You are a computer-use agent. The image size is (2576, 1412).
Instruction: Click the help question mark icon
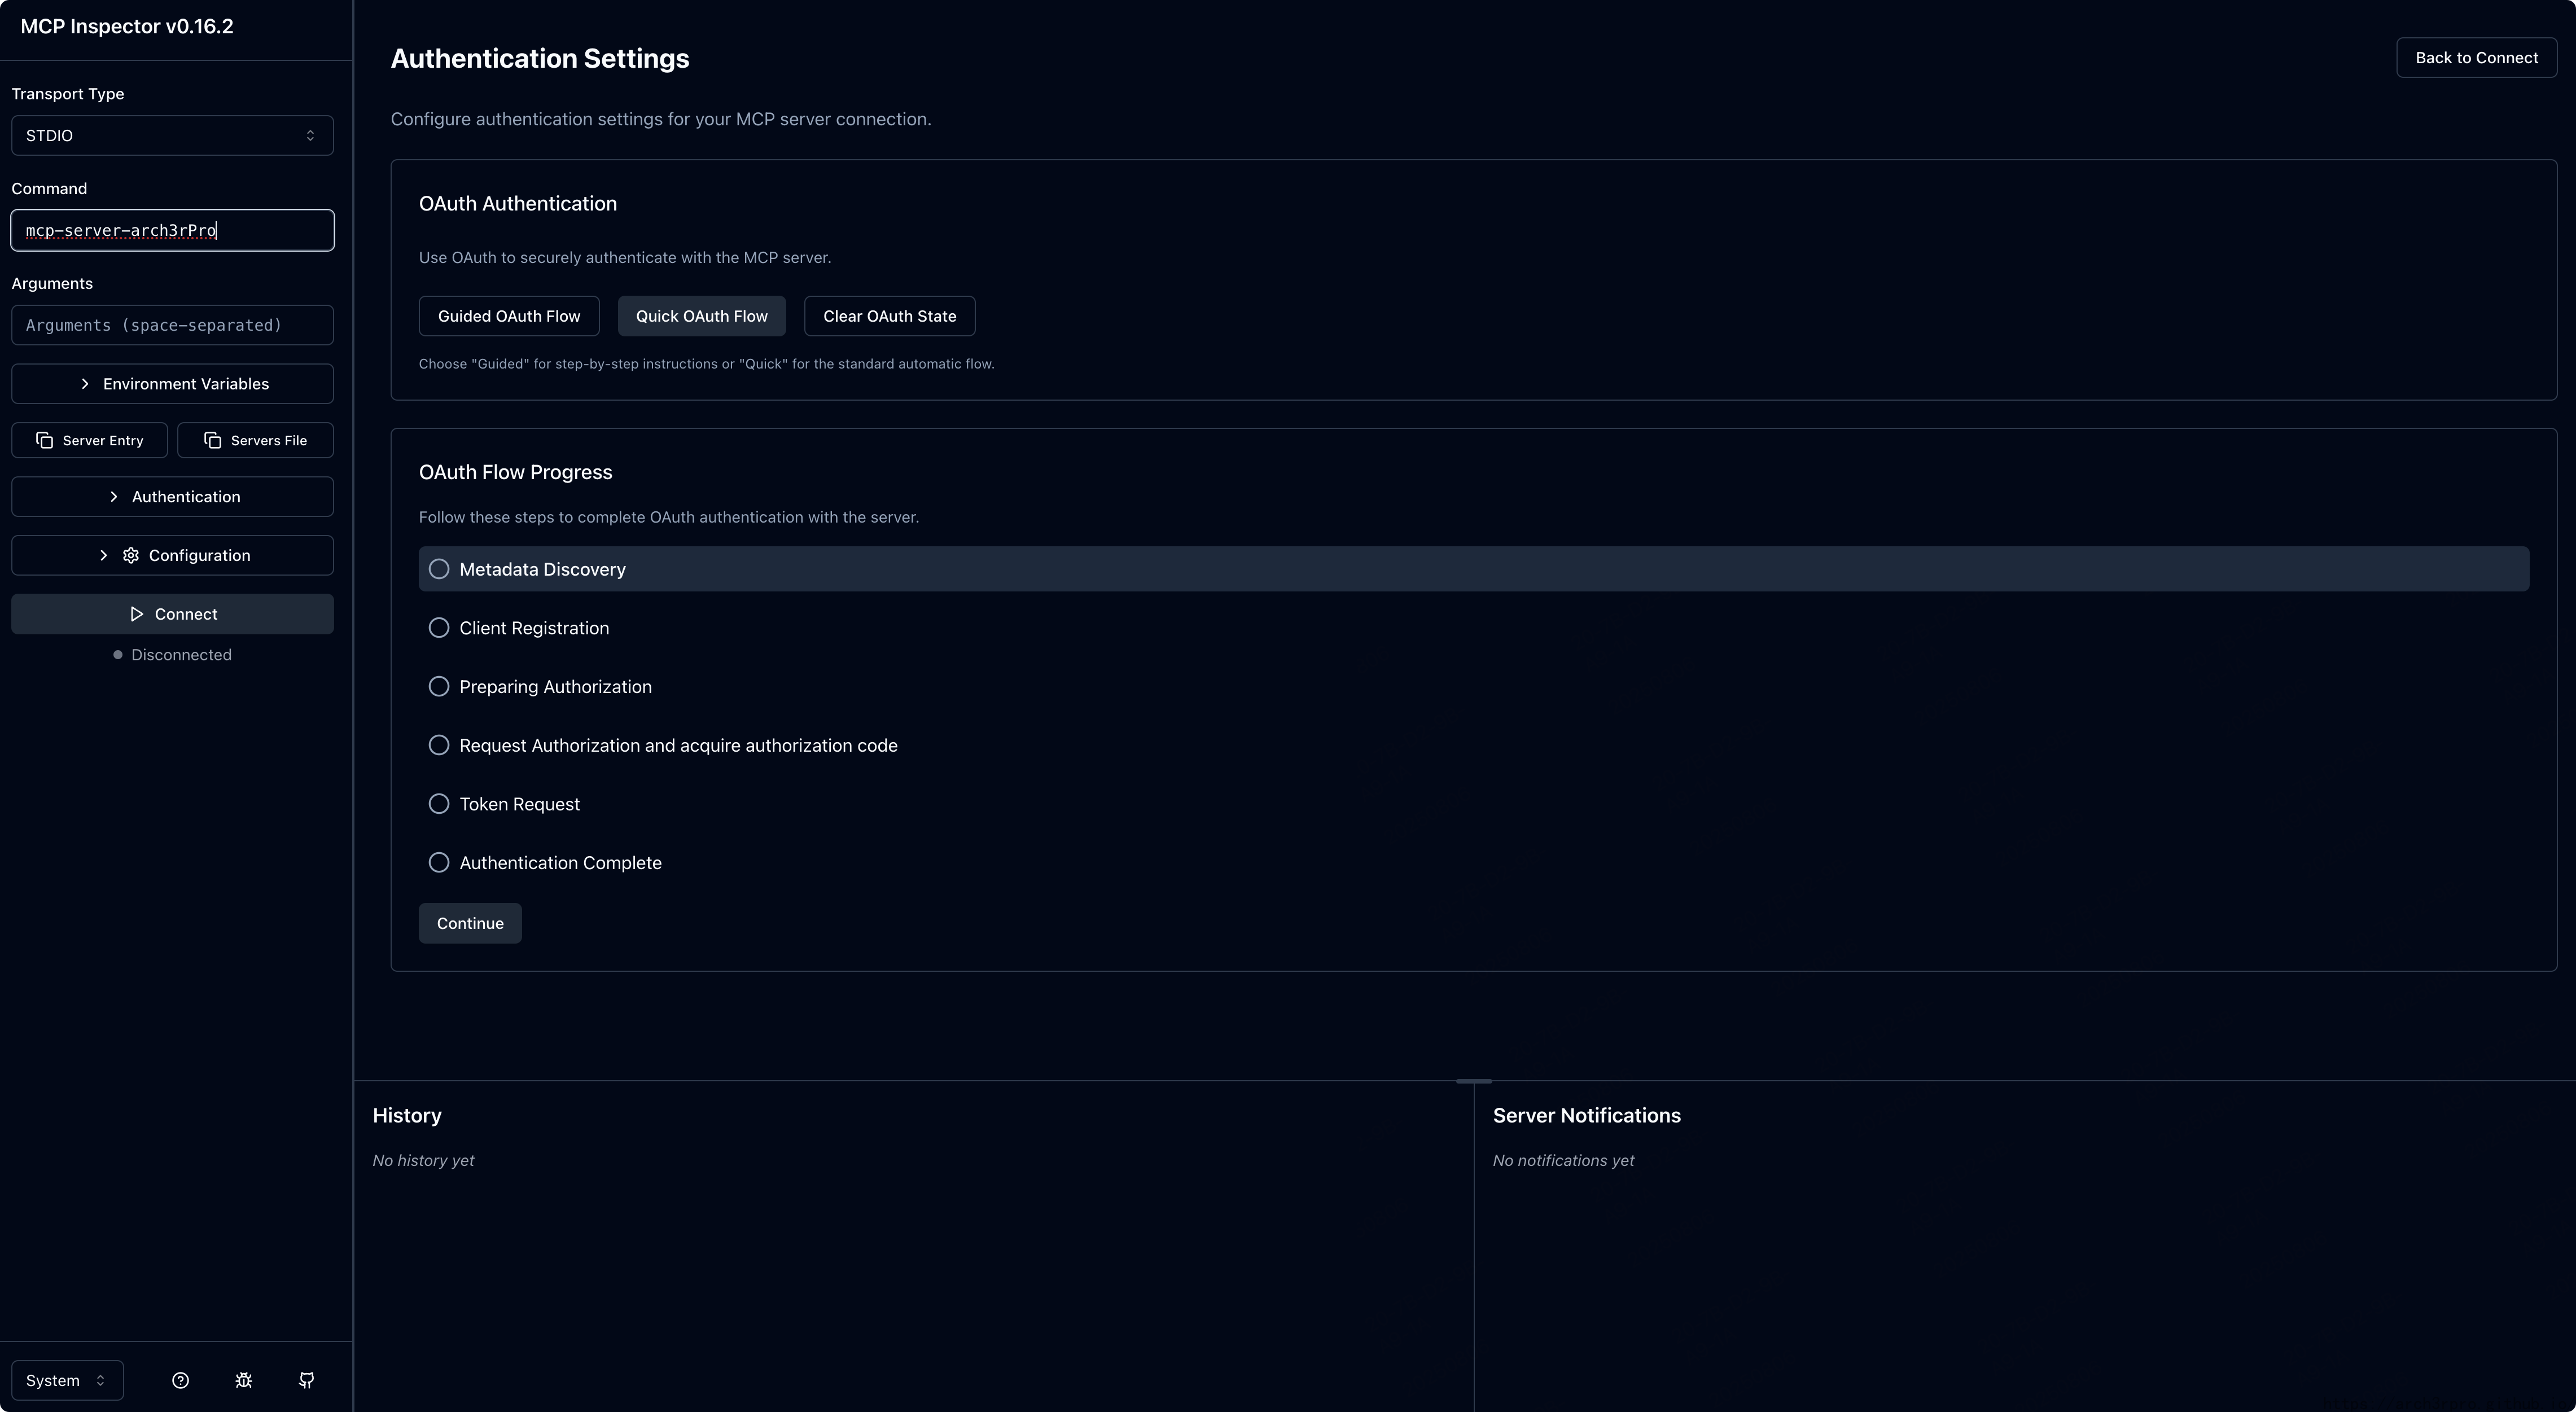click(x=180, y=1380)
